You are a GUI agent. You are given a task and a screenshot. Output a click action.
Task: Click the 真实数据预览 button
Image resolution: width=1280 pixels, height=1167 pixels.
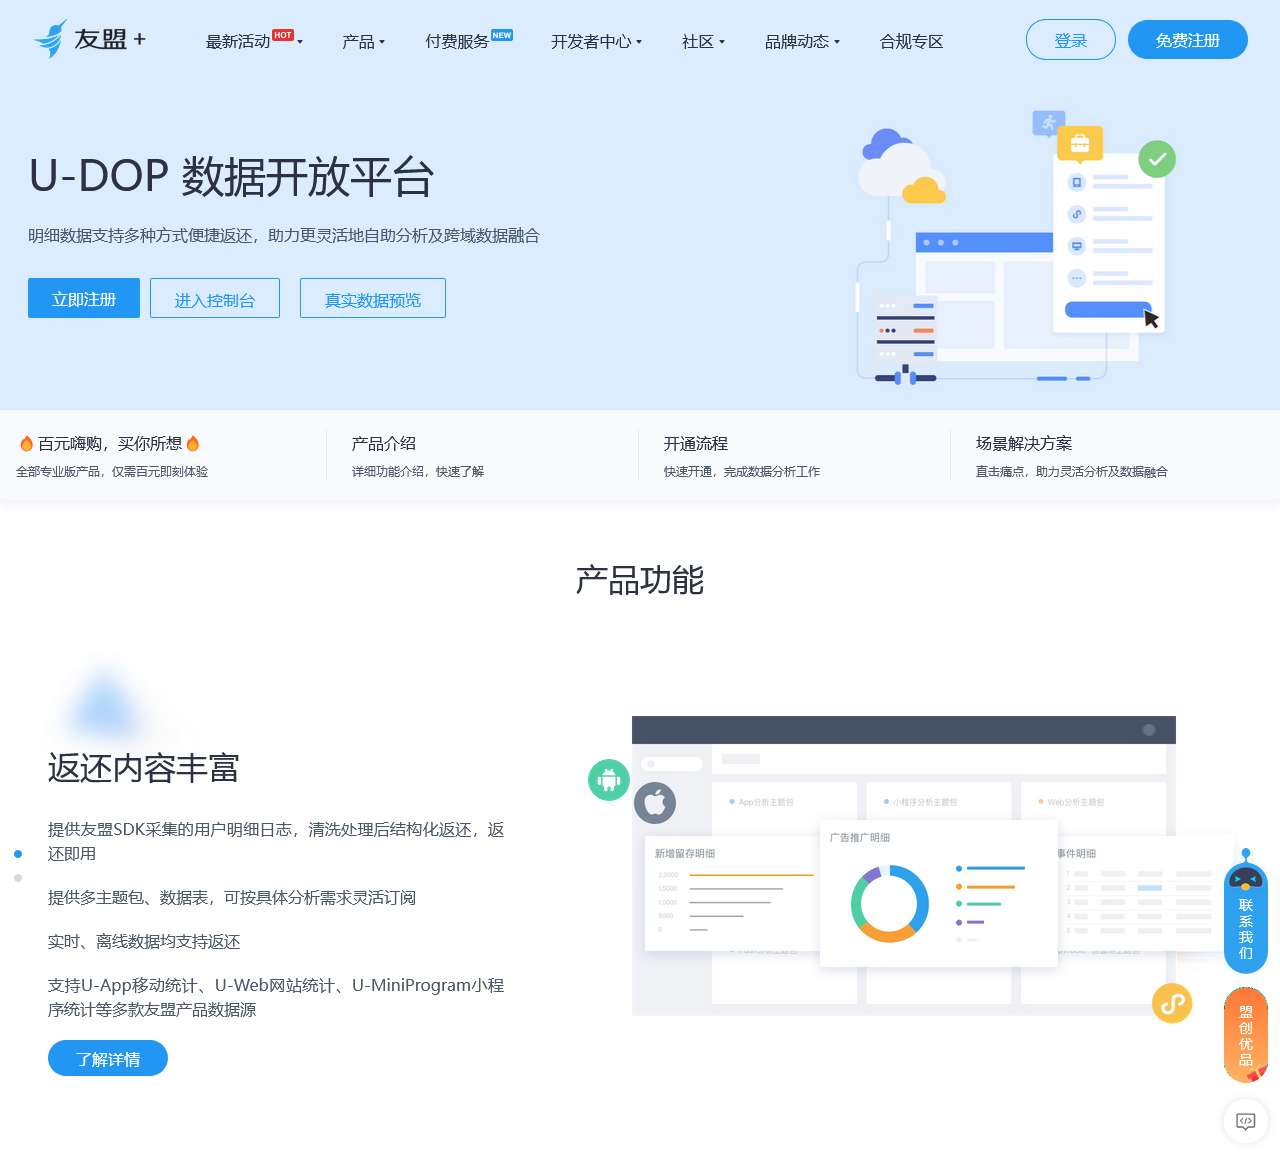click(x=373, y=298)
